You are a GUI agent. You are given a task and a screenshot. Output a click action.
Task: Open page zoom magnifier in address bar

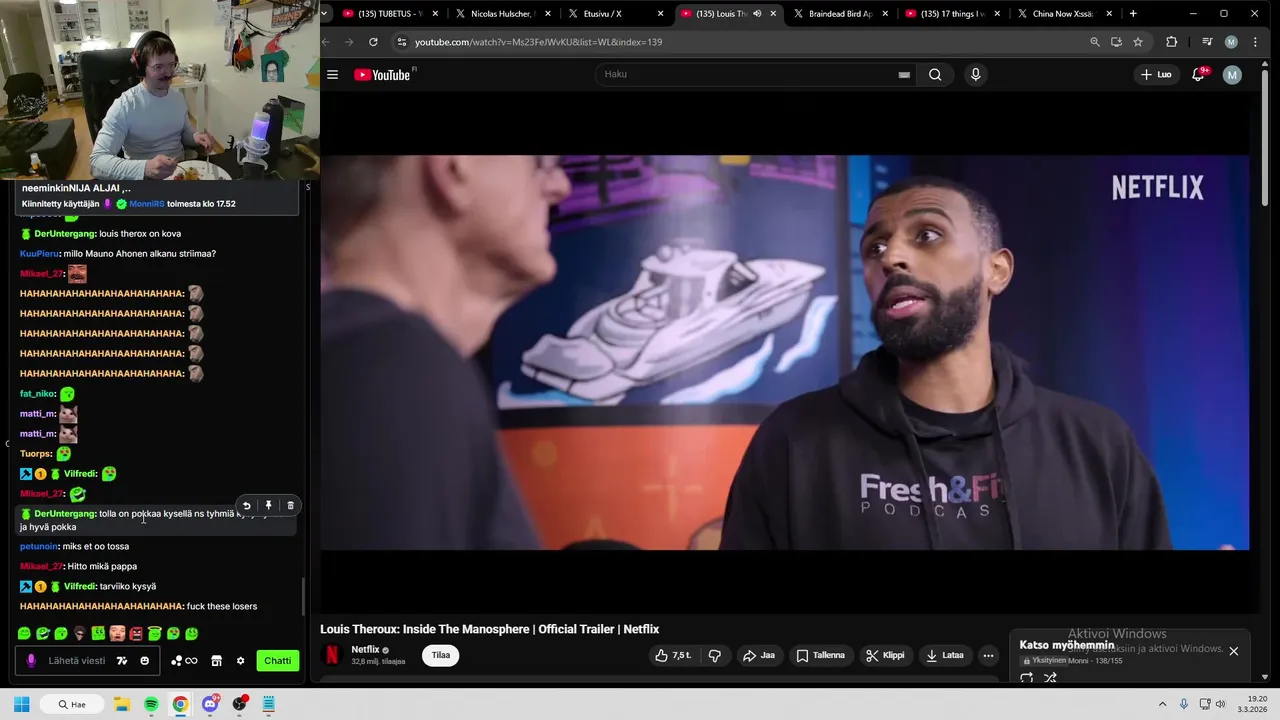1095,42
